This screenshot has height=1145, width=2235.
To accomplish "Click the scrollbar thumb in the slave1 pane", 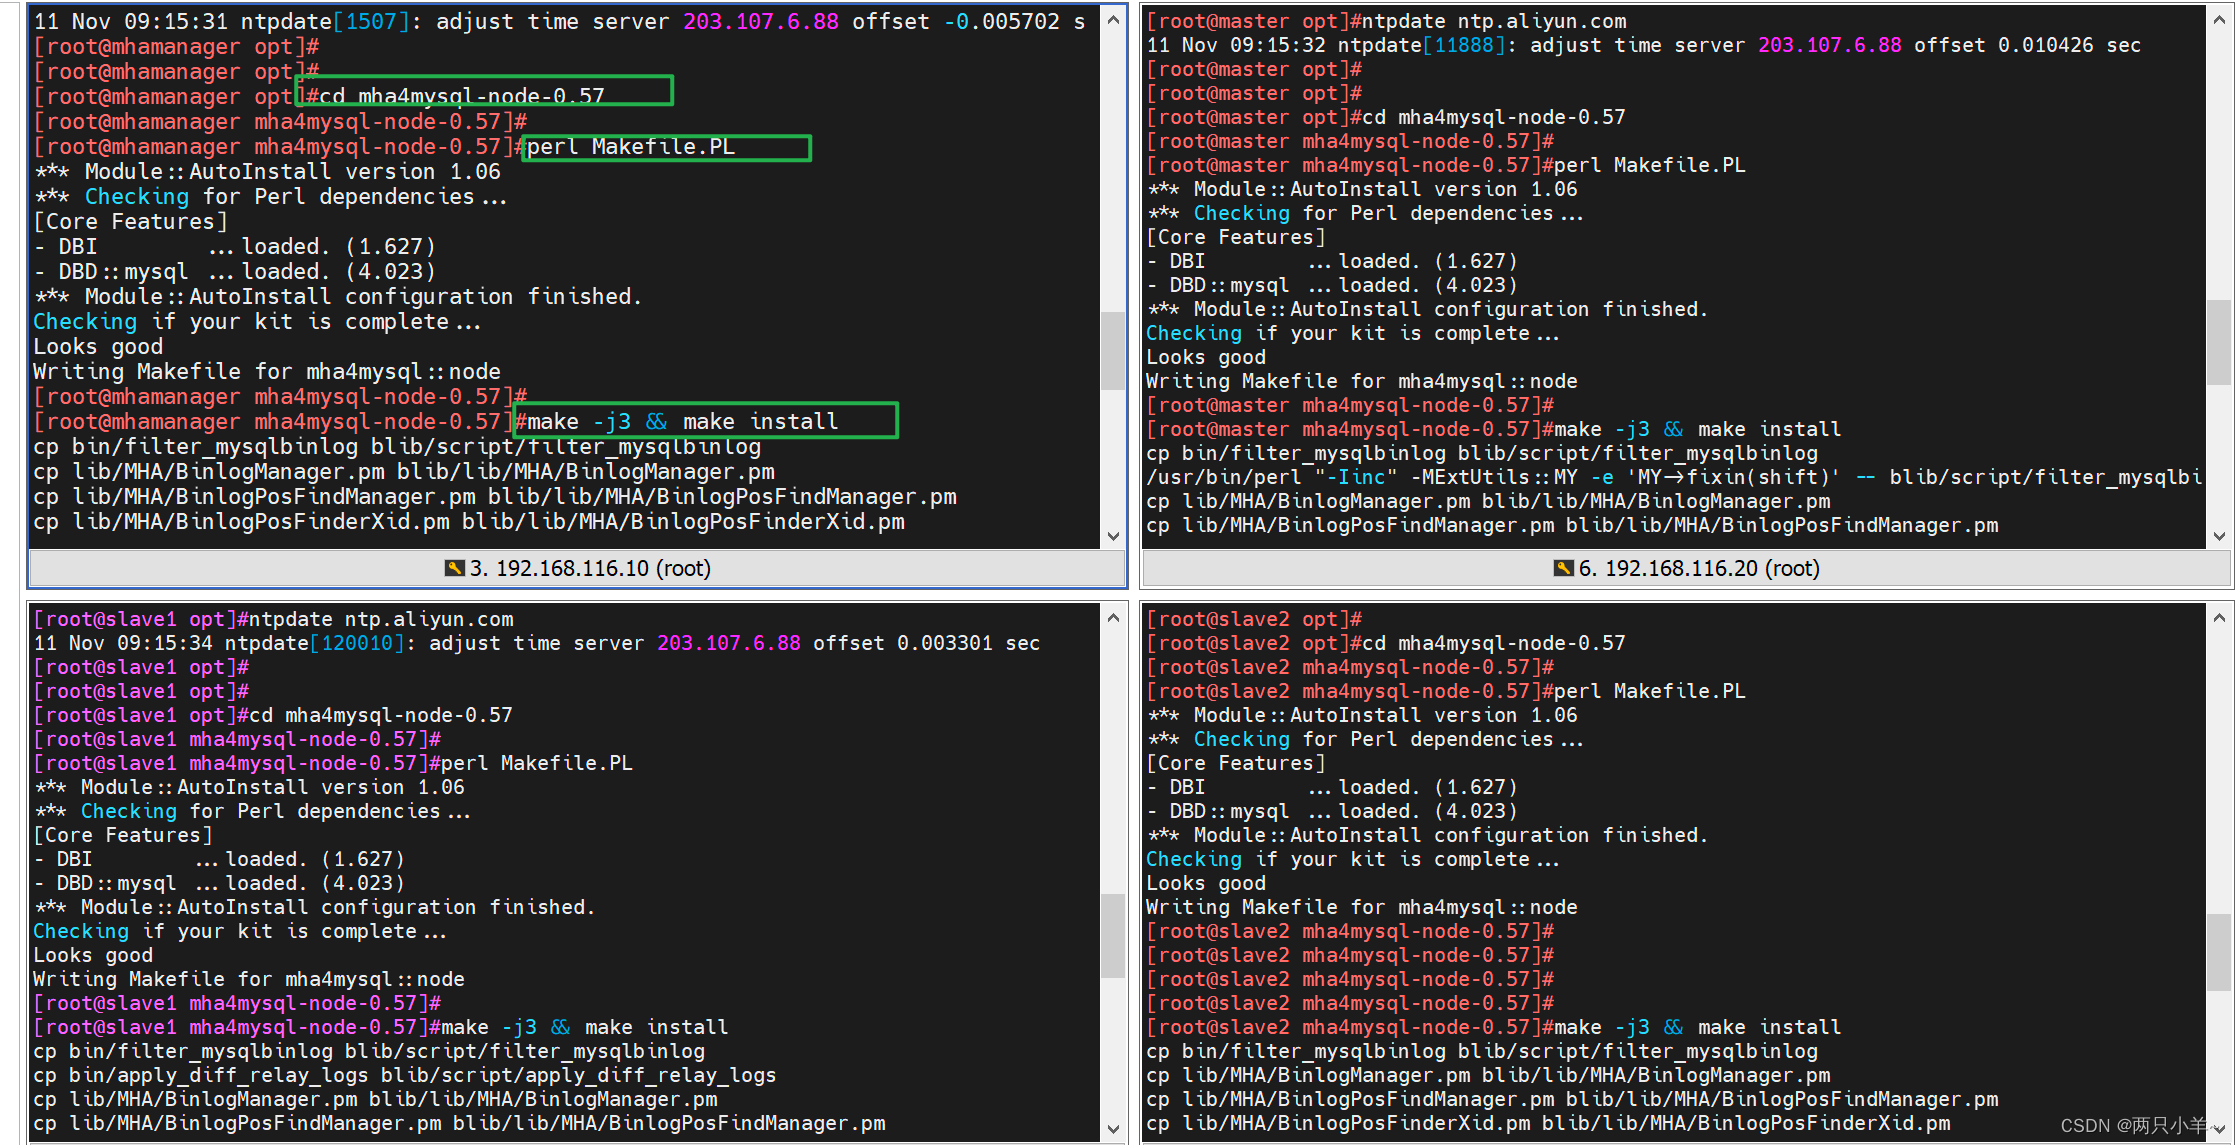I will tap(1113, 935).
